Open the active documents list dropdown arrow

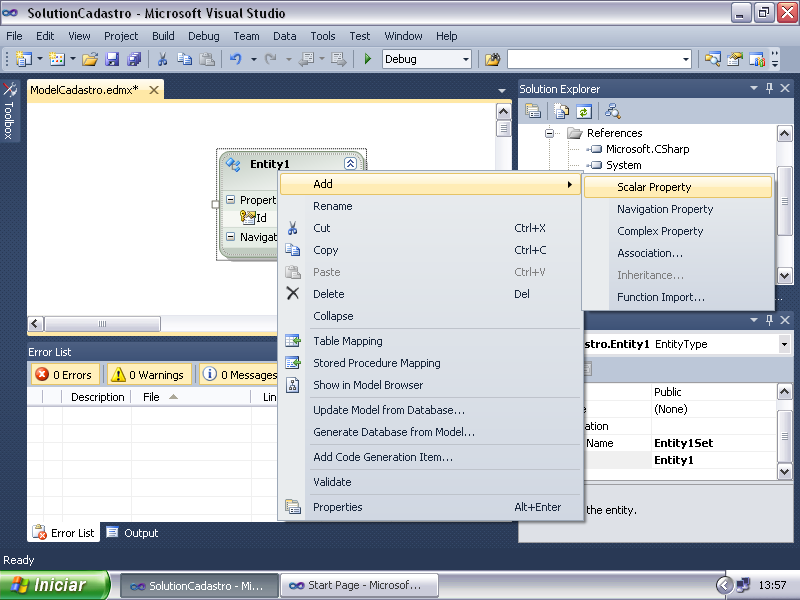[x=502, y=91]
